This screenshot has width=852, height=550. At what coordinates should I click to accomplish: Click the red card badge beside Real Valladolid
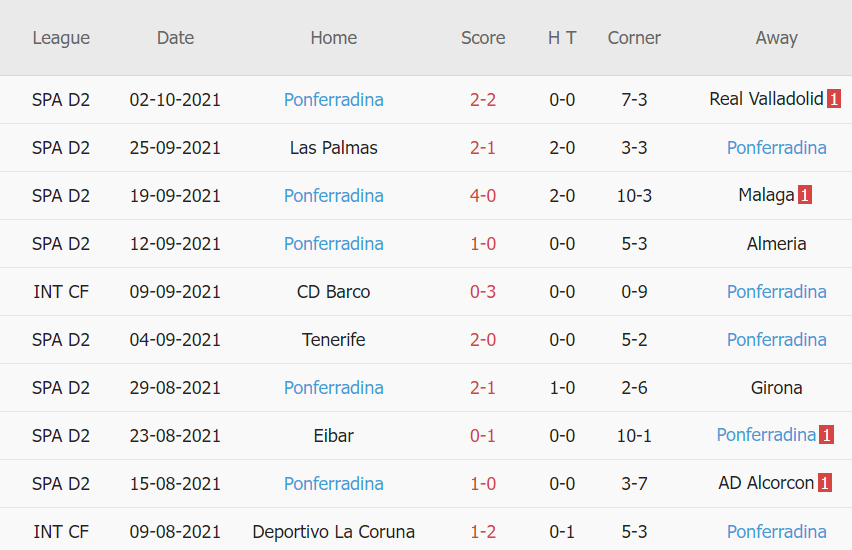834,99
